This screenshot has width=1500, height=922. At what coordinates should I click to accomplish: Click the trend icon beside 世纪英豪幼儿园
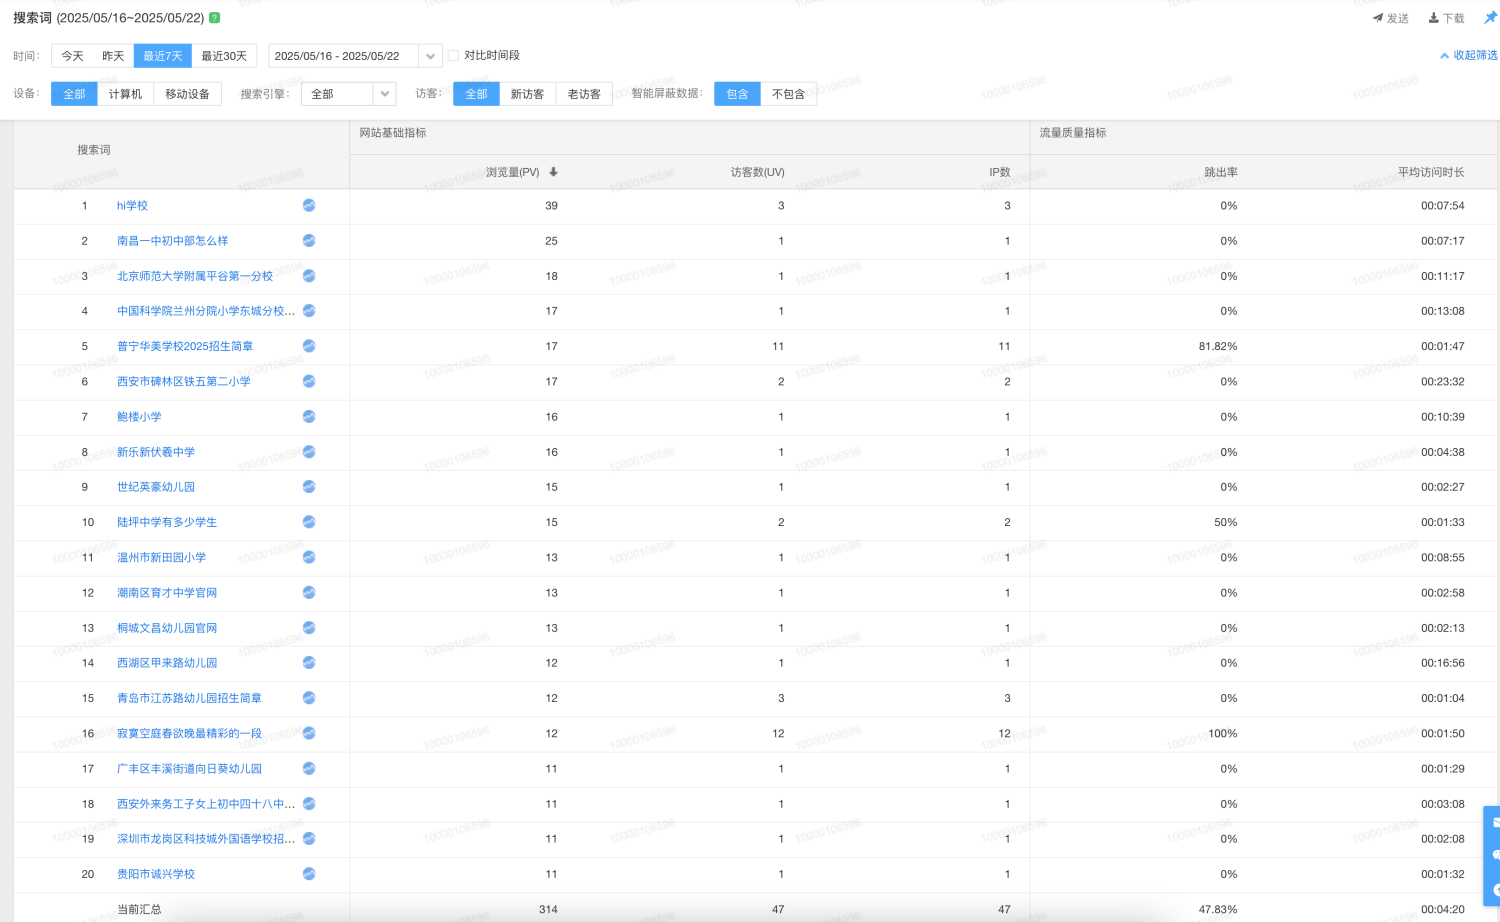(309, 487)
